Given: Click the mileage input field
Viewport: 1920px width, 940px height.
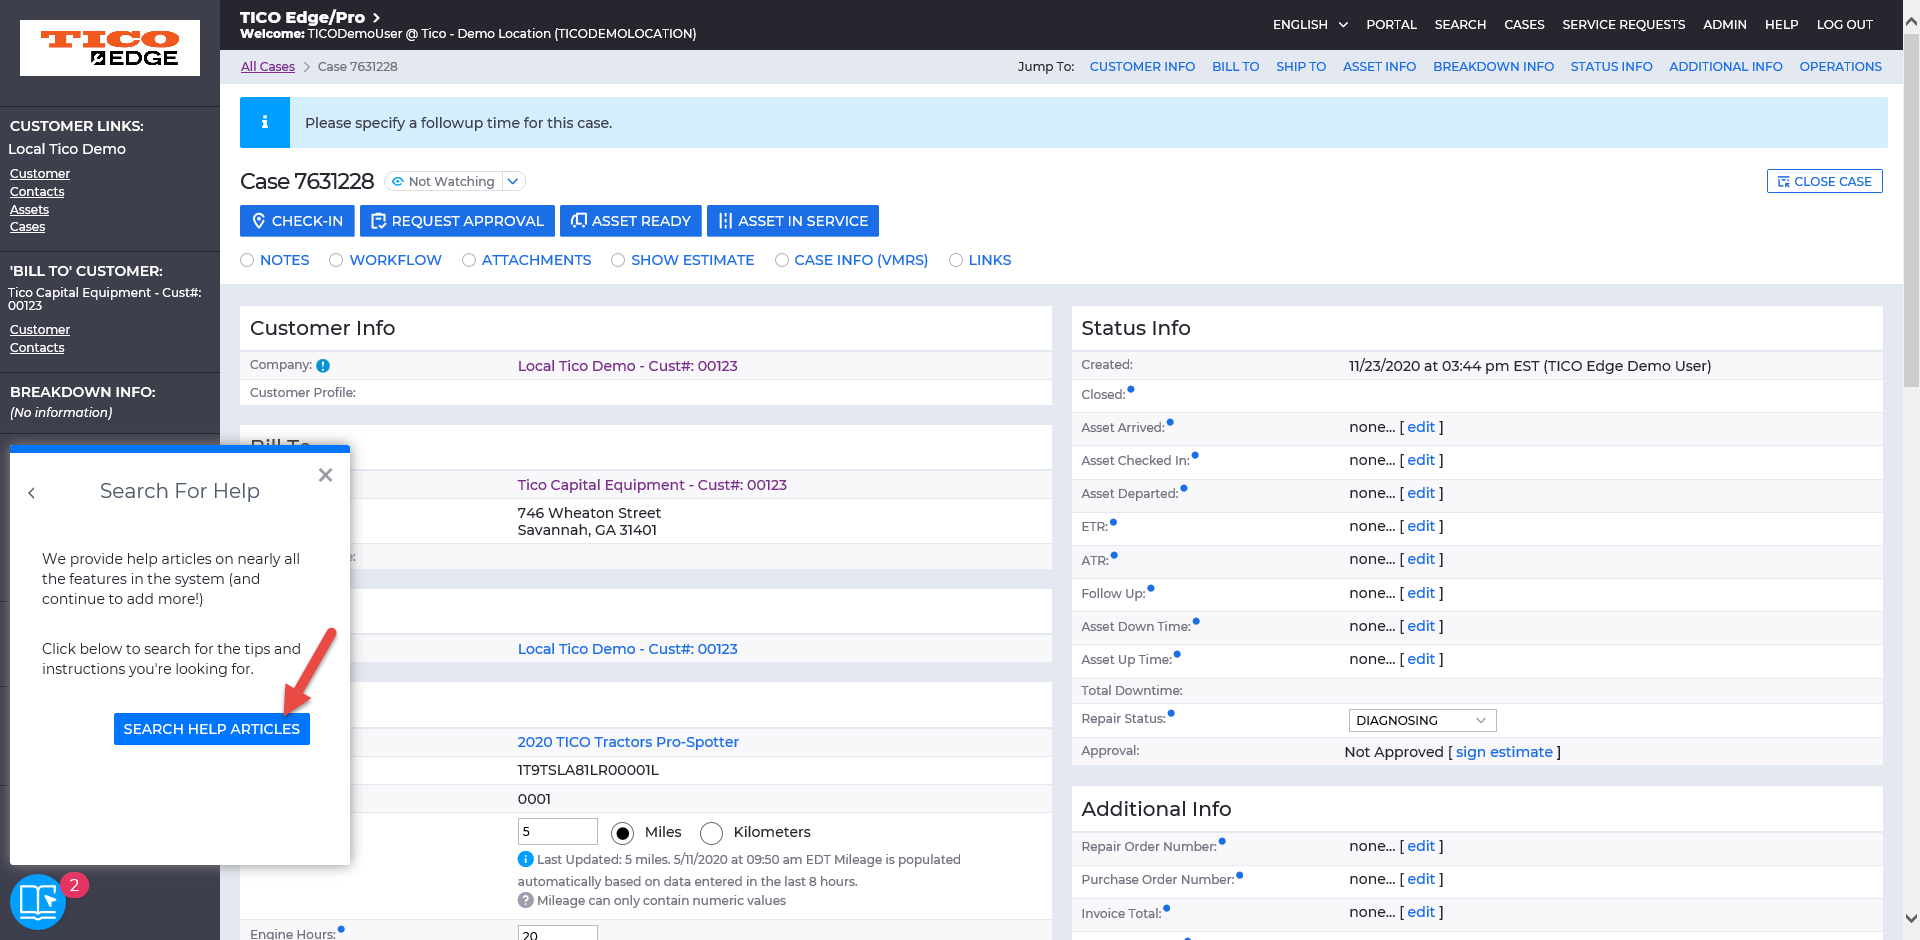Looking at the screenshot, I should (557, 832).
